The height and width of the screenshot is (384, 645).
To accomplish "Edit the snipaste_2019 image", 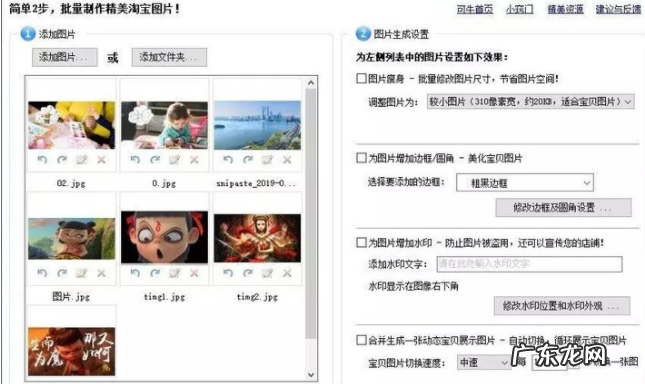I will pos(267,160).
